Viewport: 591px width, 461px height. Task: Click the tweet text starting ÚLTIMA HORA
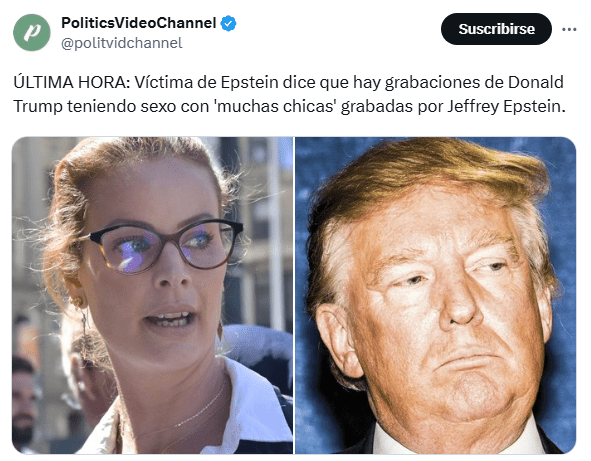(x=289, y=94)
